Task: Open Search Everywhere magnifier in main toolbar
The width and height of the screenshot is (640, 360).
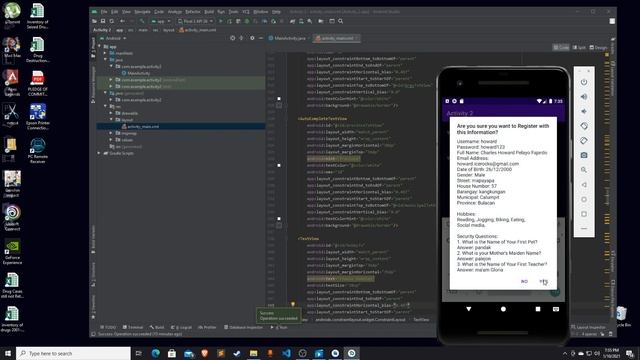Action: click(340, 21)
